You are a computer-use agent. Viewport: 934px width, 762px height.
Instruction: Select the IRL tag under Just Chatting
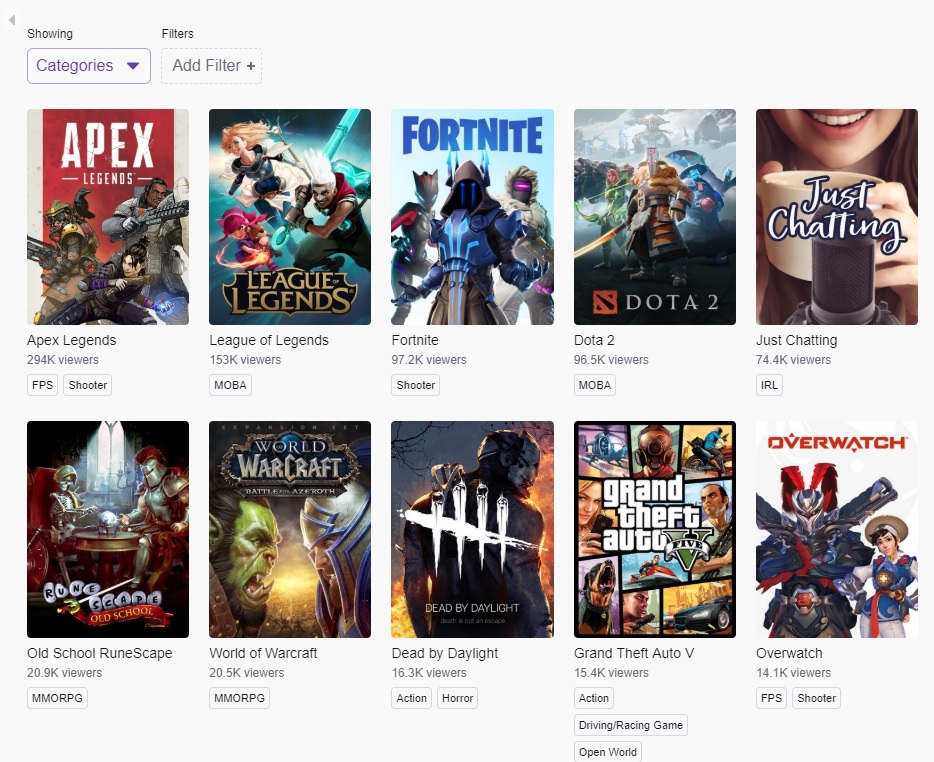tap(769, 385)
